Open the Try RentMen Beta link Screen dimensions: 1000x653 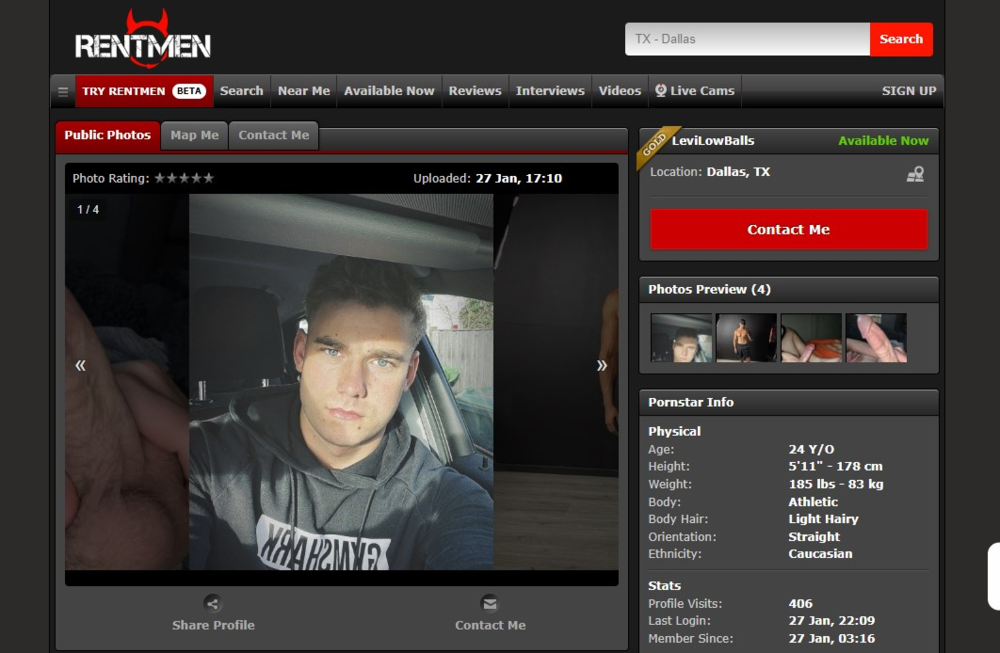pyautogui.click(x=143, y=91)
